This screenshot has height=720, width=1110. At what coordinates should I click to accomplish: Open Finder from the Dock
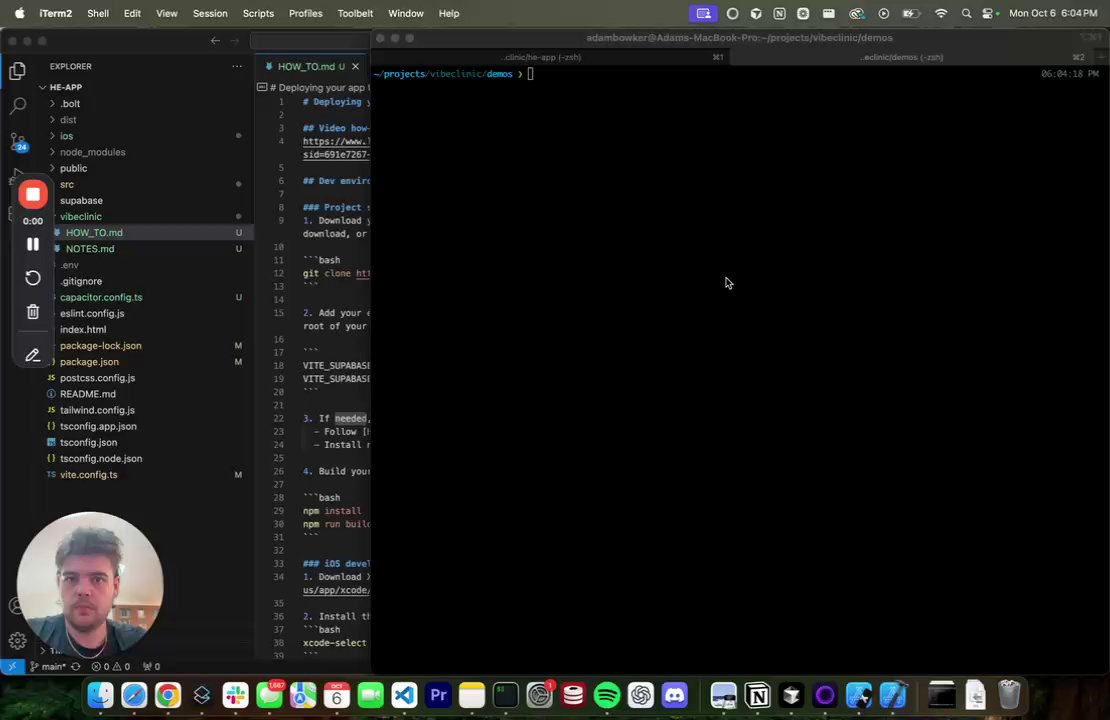[x=101, y=695]
